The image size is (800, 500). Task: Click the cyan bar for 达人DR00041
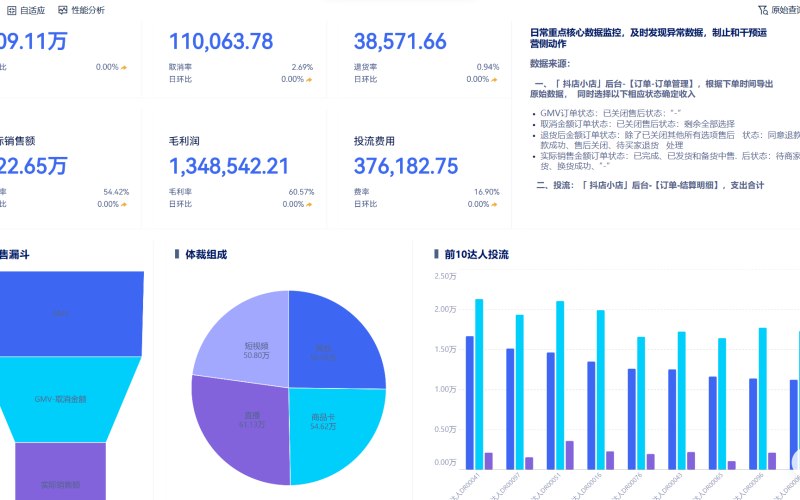[x=479, y=384]
